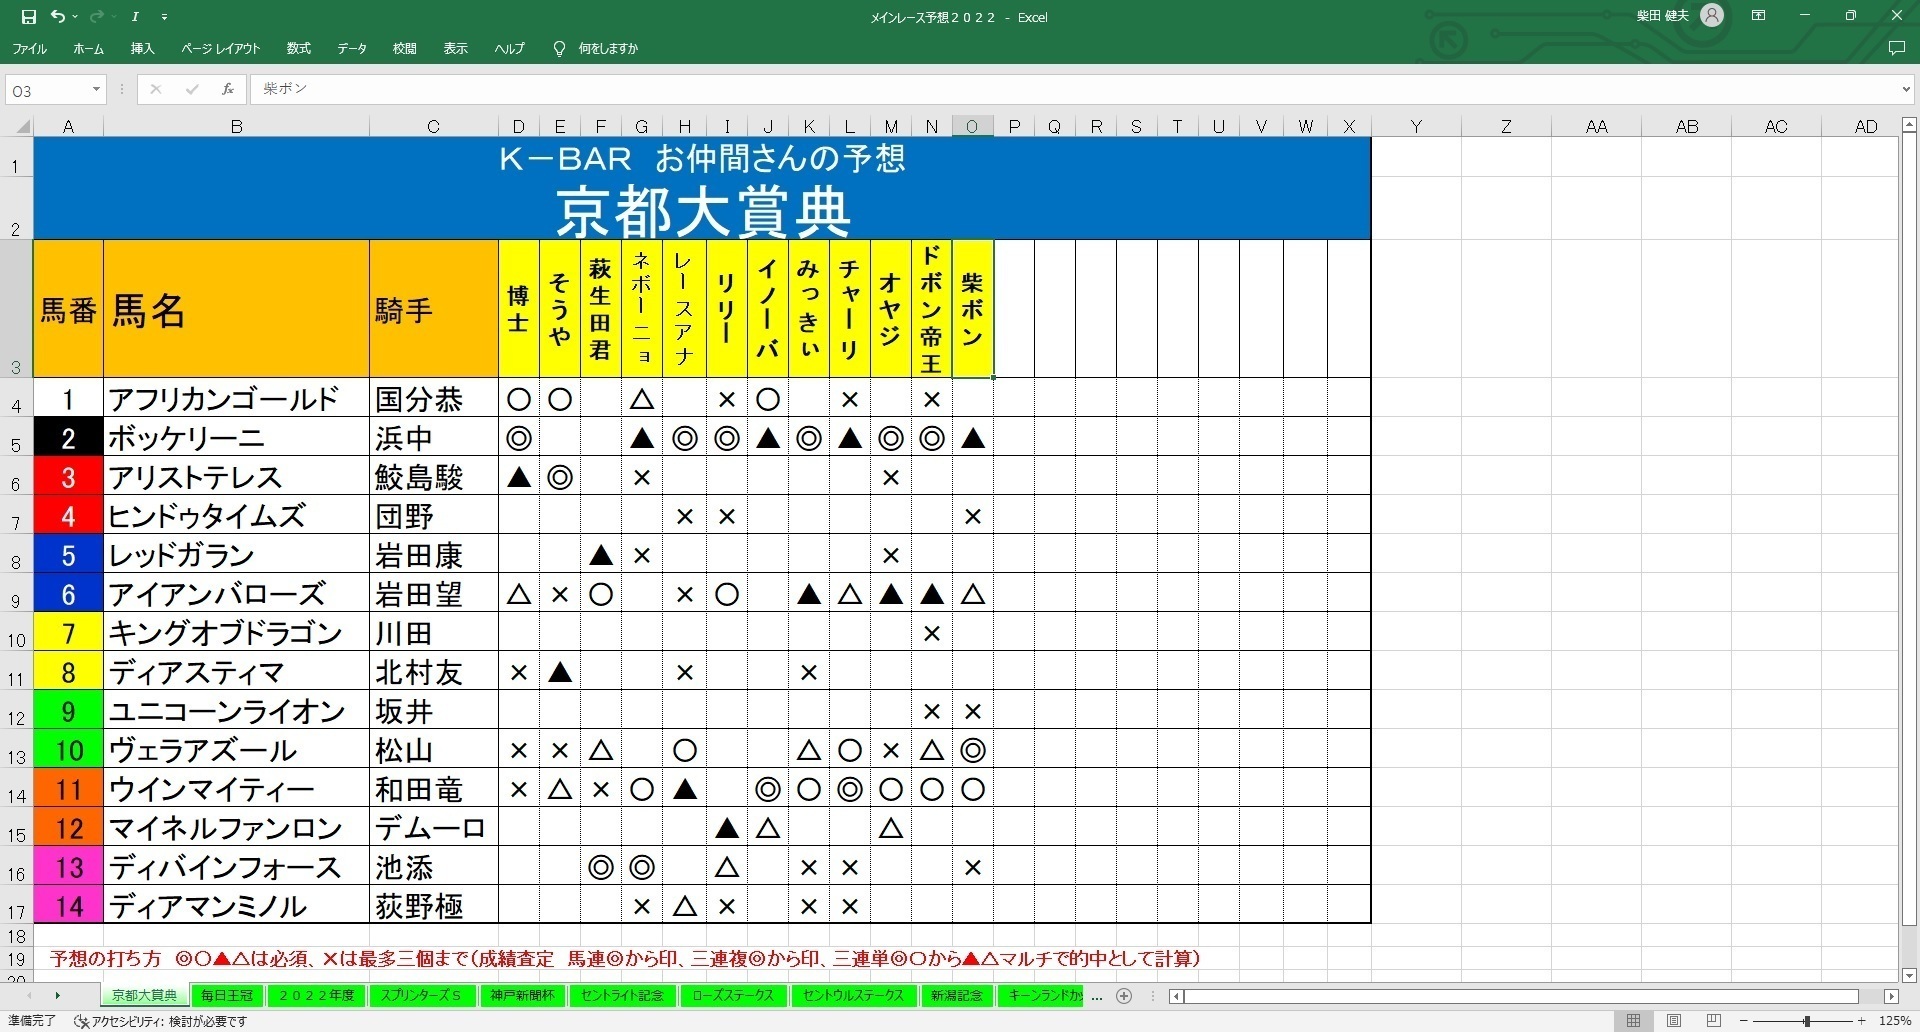1920x1032 pixels.
Task: Open Ribbon Display Options
Action: [x=1758, y=16]
